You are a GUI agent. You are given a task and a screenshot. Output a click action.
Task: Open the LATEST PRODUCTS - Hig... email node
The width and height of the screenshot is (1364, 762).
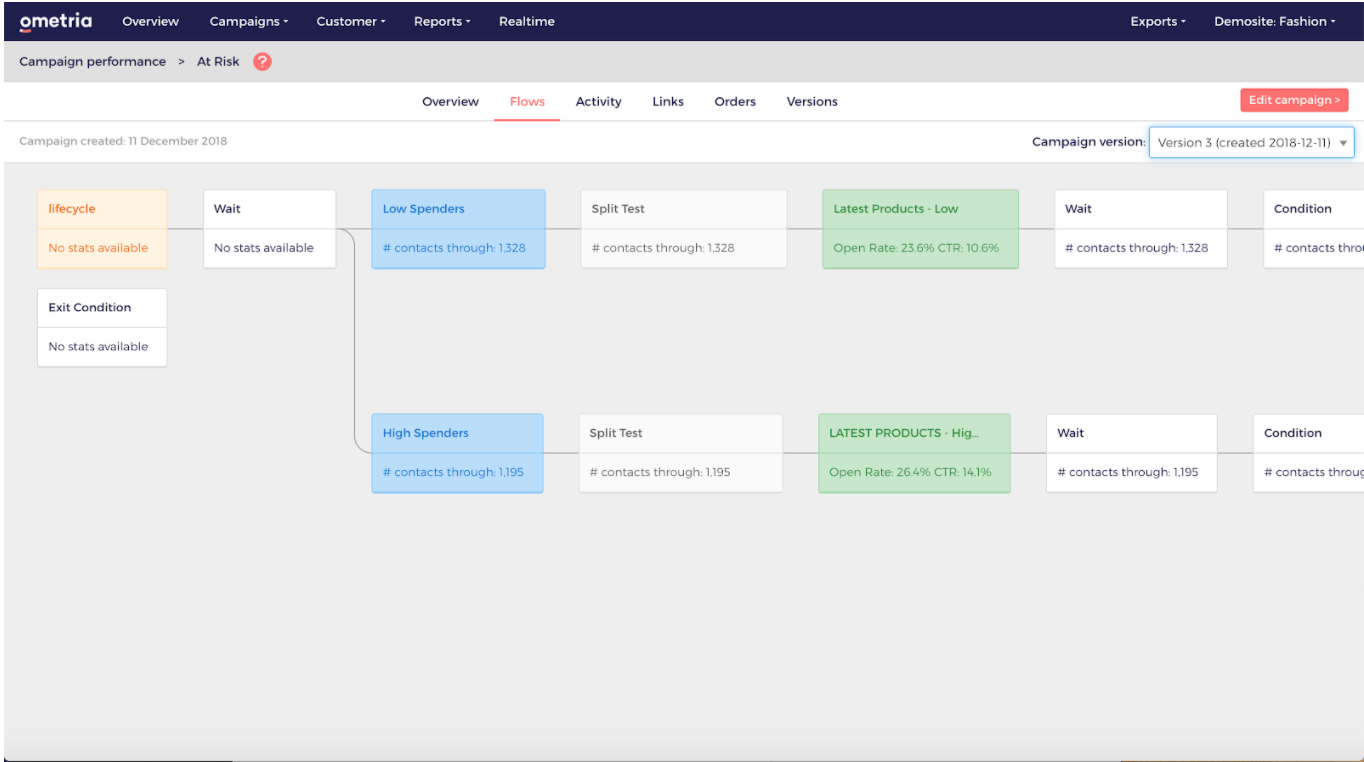[x=914, y=453]
